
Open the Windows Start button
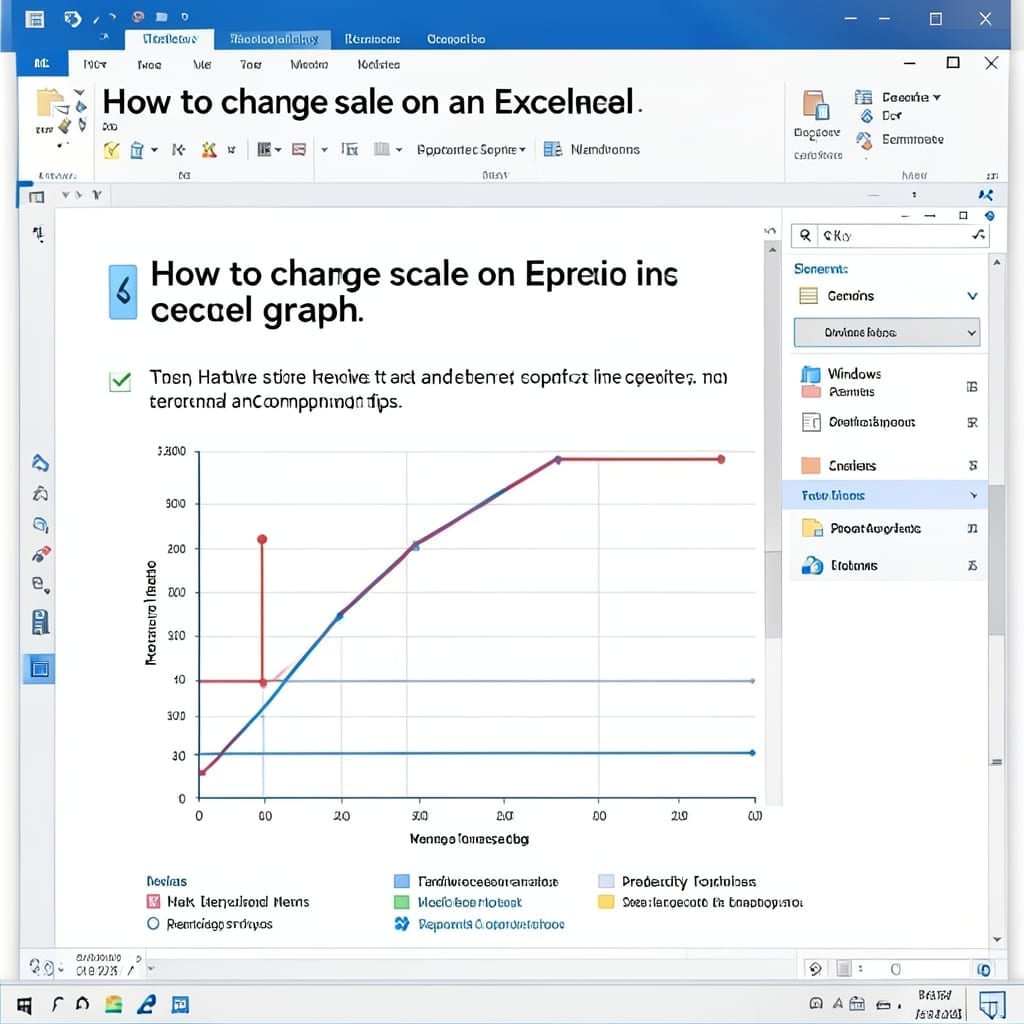(24, 1005)
